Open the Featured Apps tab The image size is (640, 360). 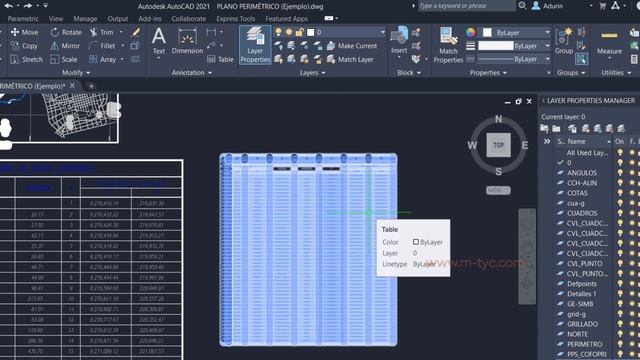(x=286, y=18)
